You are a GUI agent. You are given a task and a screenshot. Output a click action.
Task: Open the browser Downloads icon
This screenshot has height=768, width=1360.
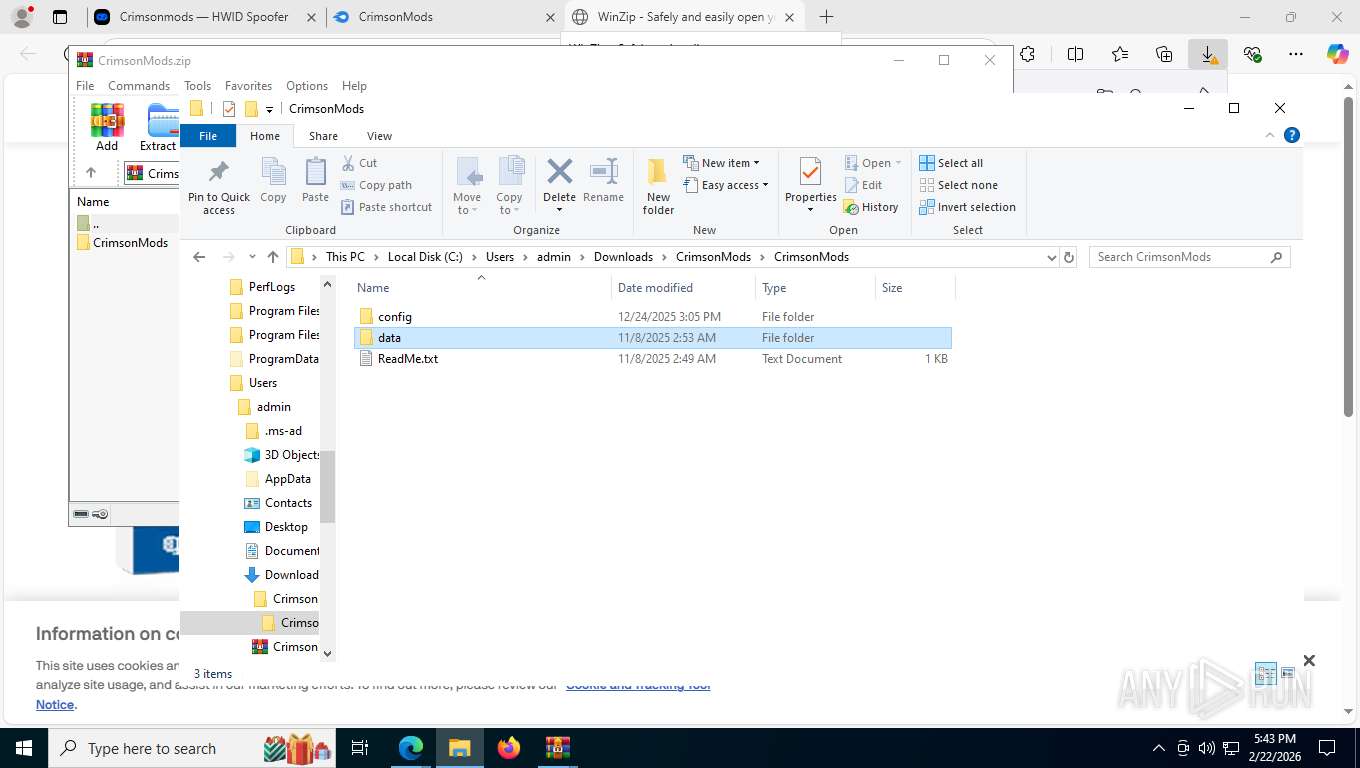(x=1208, y=55)
